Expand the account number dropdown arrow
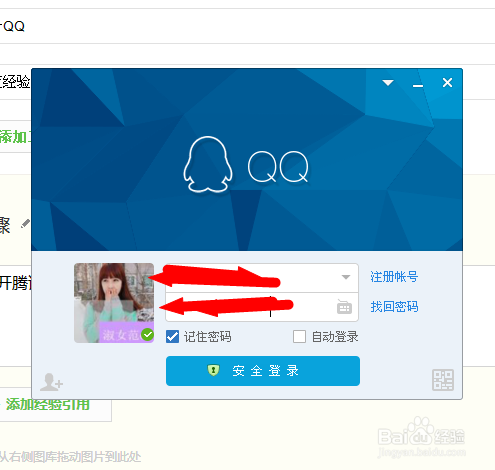 click(346, 277)
